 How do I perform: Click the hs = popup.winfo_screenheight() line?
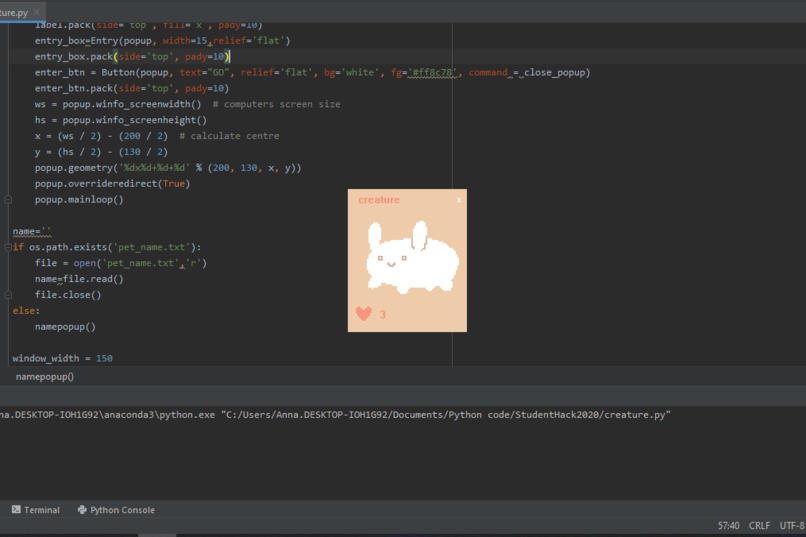click(x=120, y=120)
